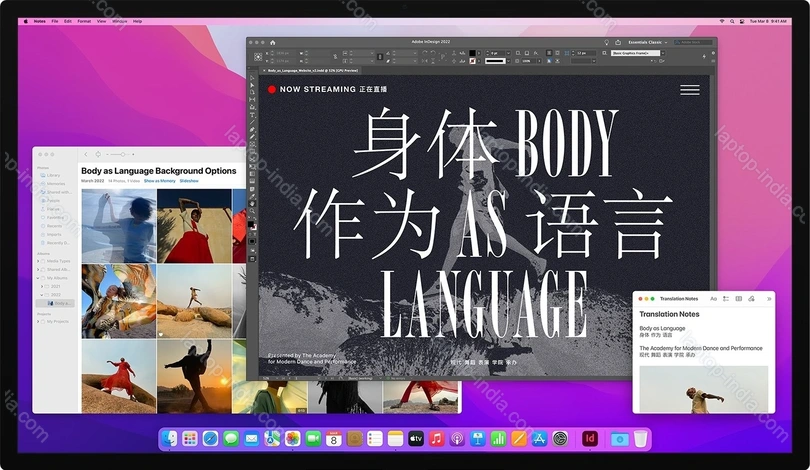Open Safari from the Dock
Image resolution: width=810 pixels, height=470 pixels.
coord(210,439)
